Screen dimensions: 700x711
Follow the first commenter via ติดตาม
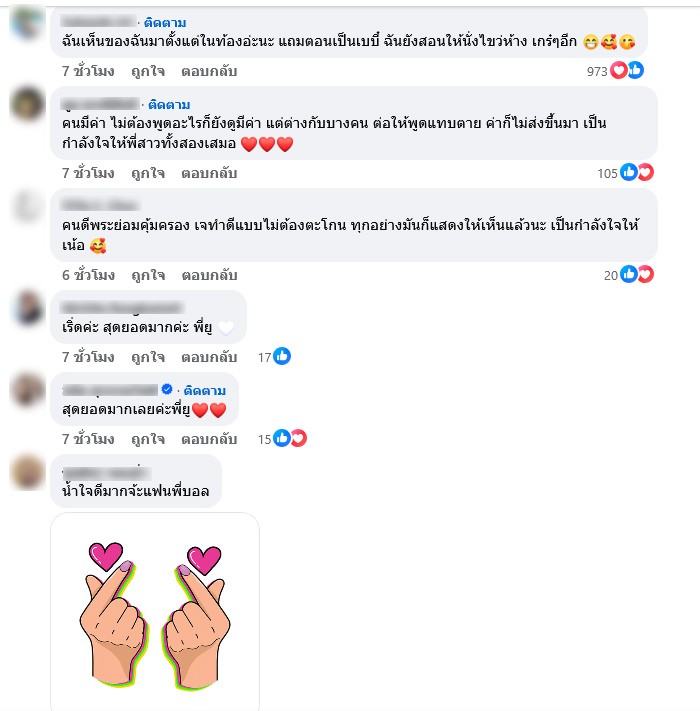tap(165, 23)
